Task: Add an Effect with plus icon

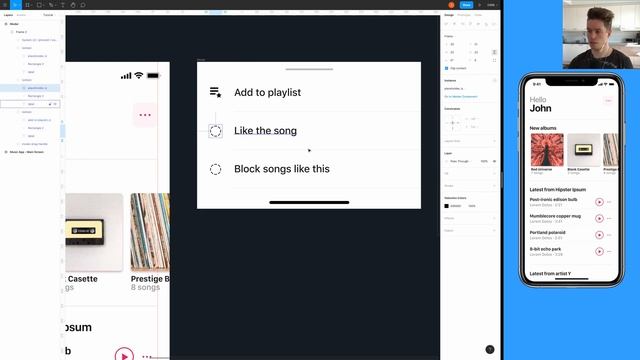Action: click(494, 218)
